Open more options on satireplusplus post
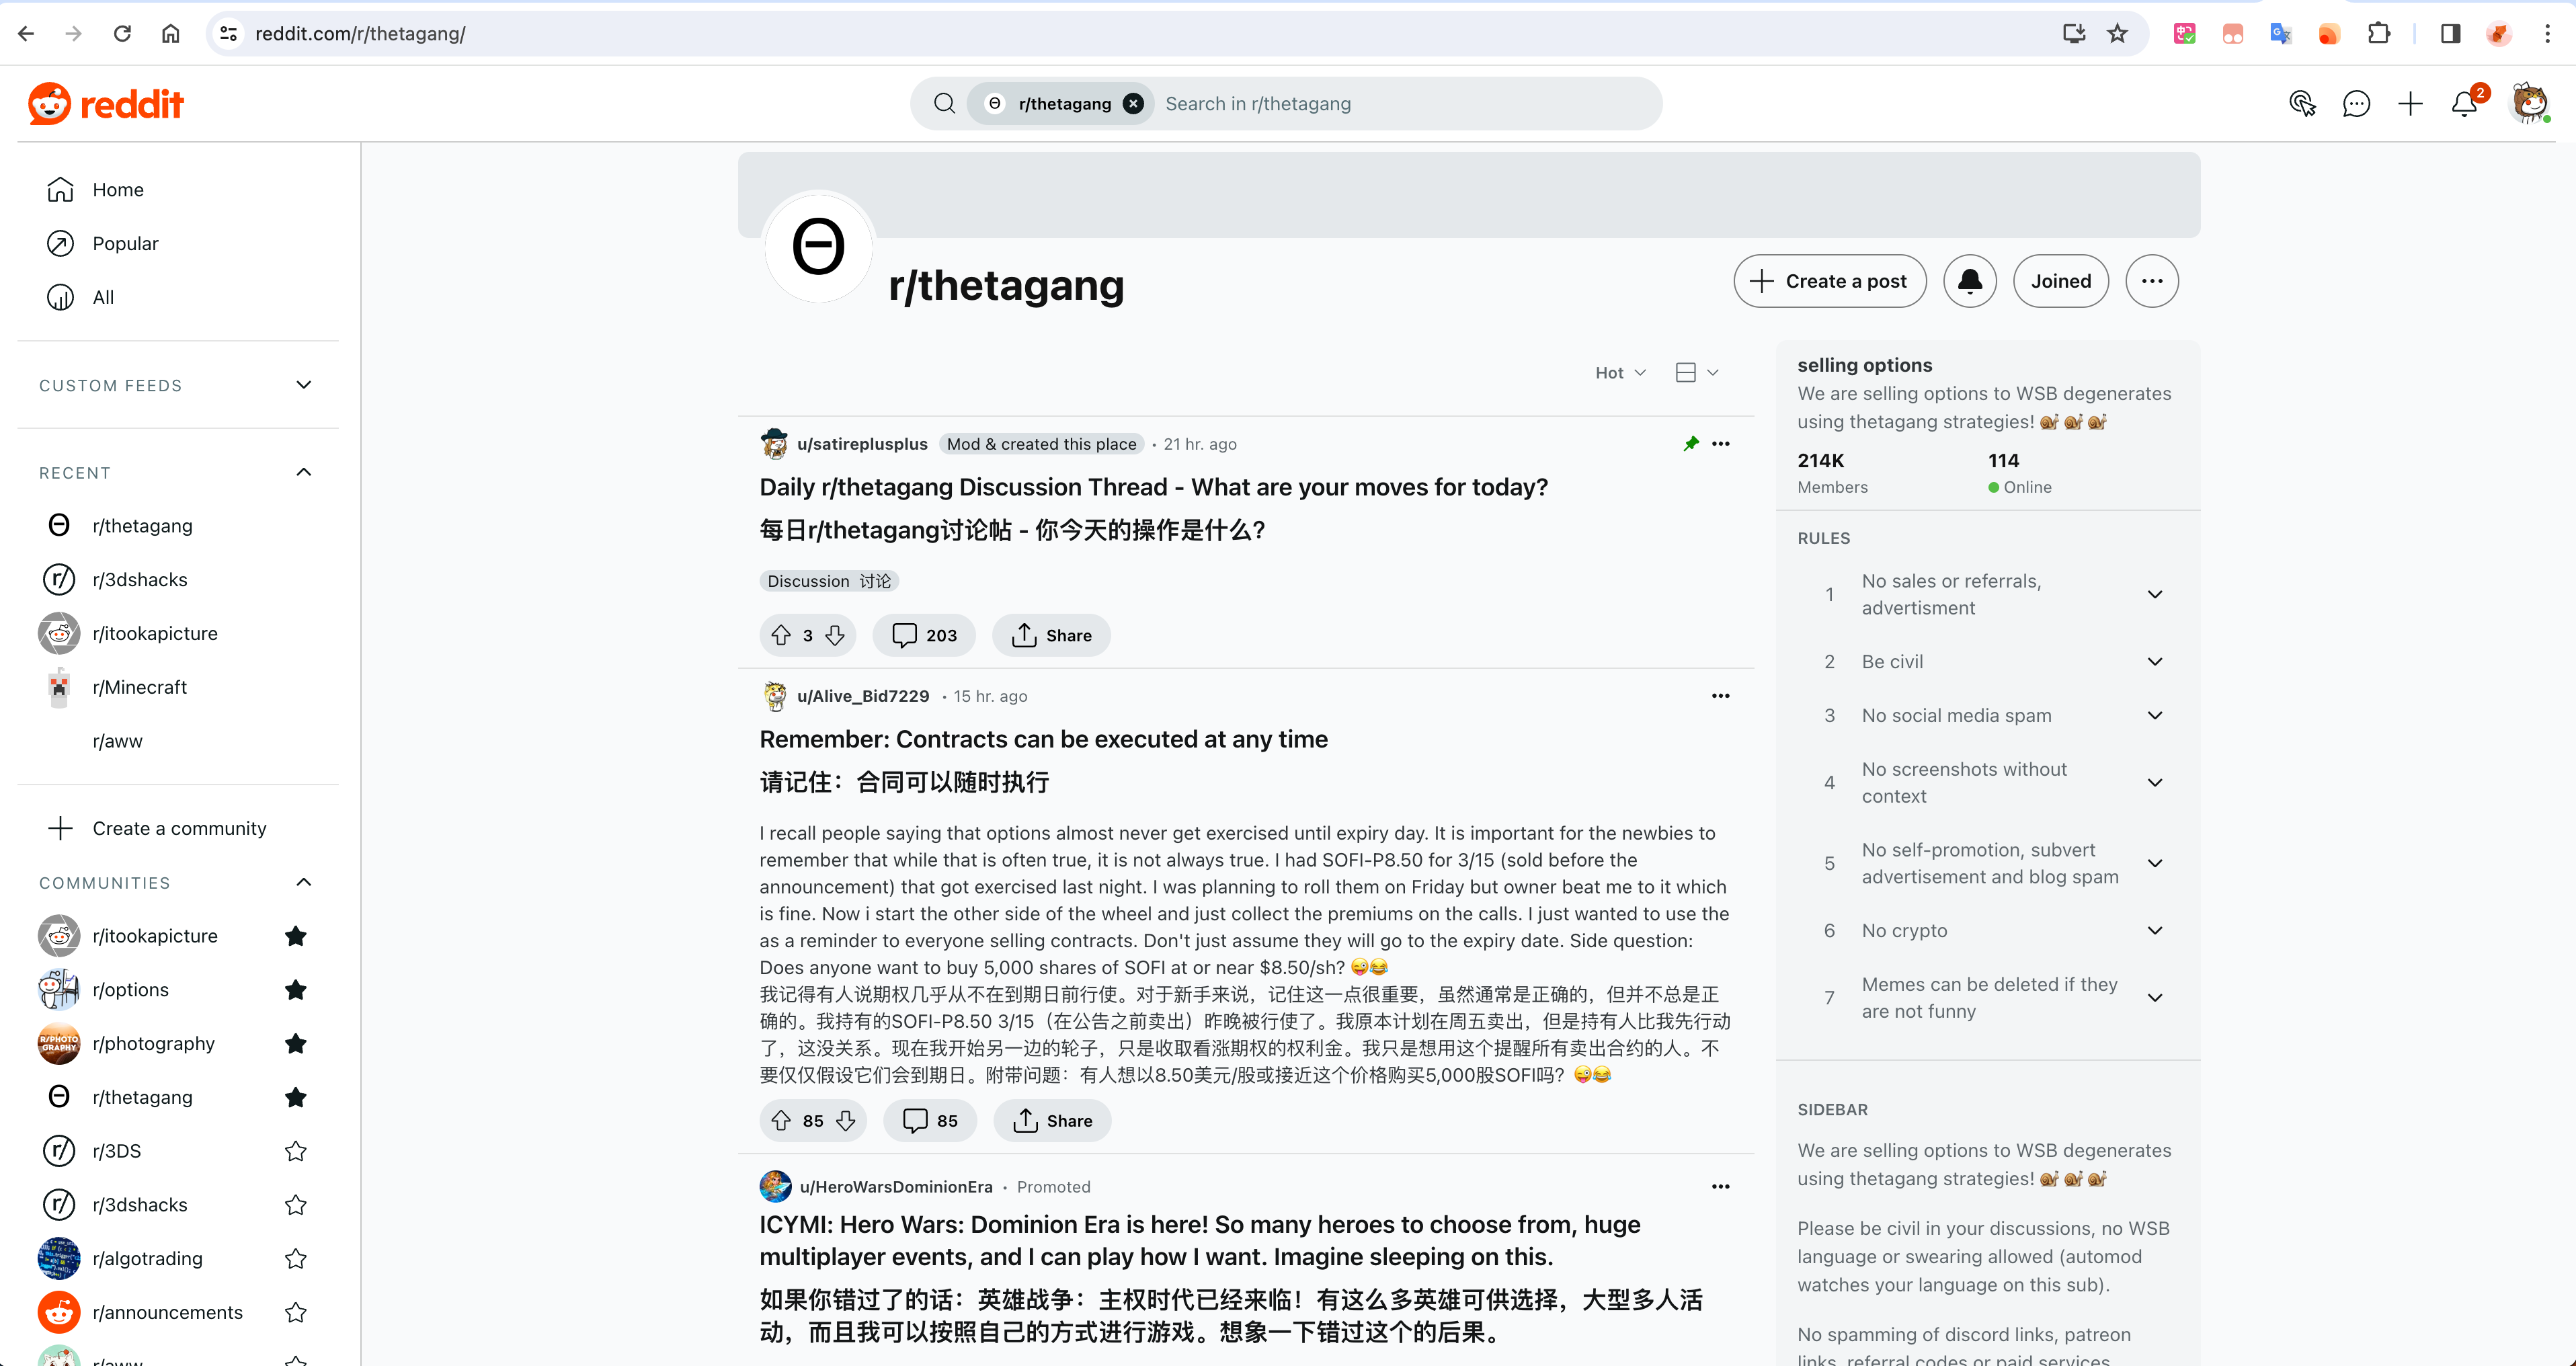The width and height of the screenshot is (2576, 1366). [1720, 443]
